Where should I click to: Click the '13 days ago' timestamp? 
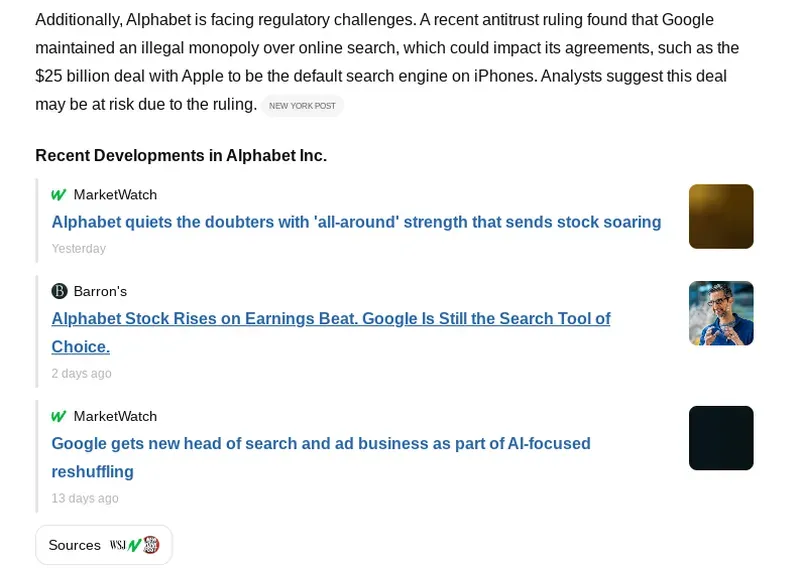pos(85,498)
